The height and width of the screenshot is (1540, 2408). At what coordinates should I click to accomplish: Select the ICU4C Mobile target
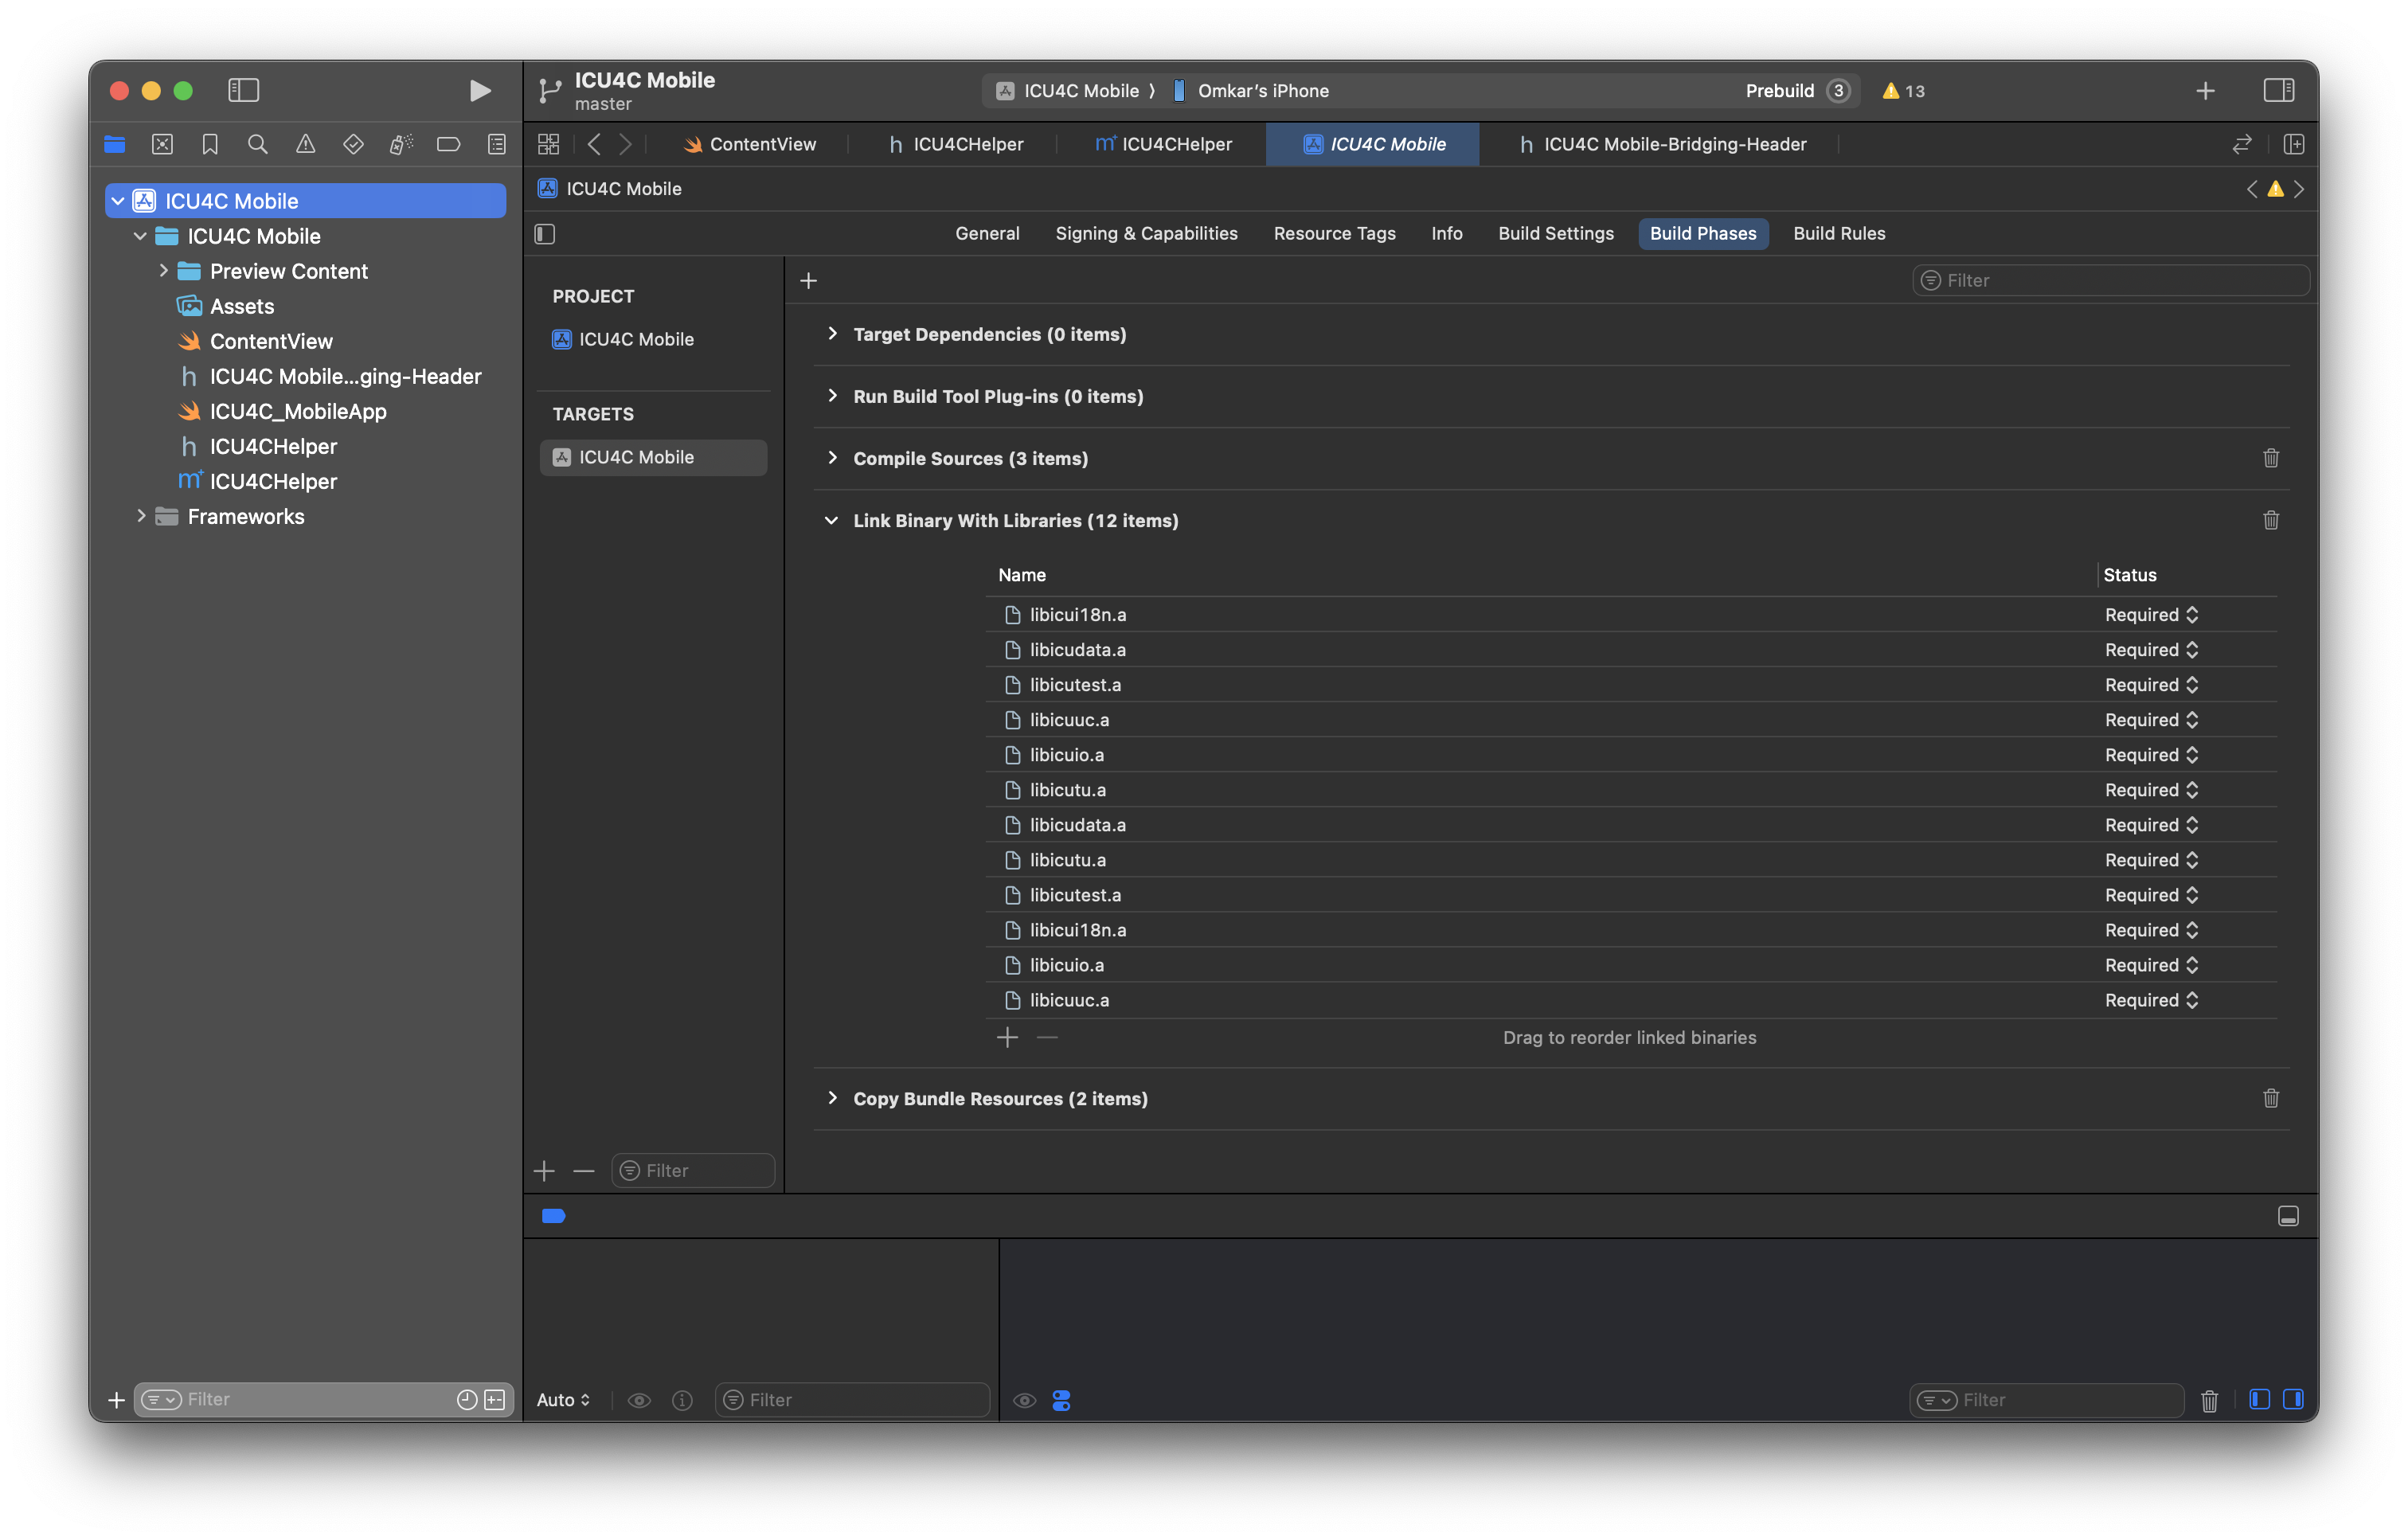point(653,457)
